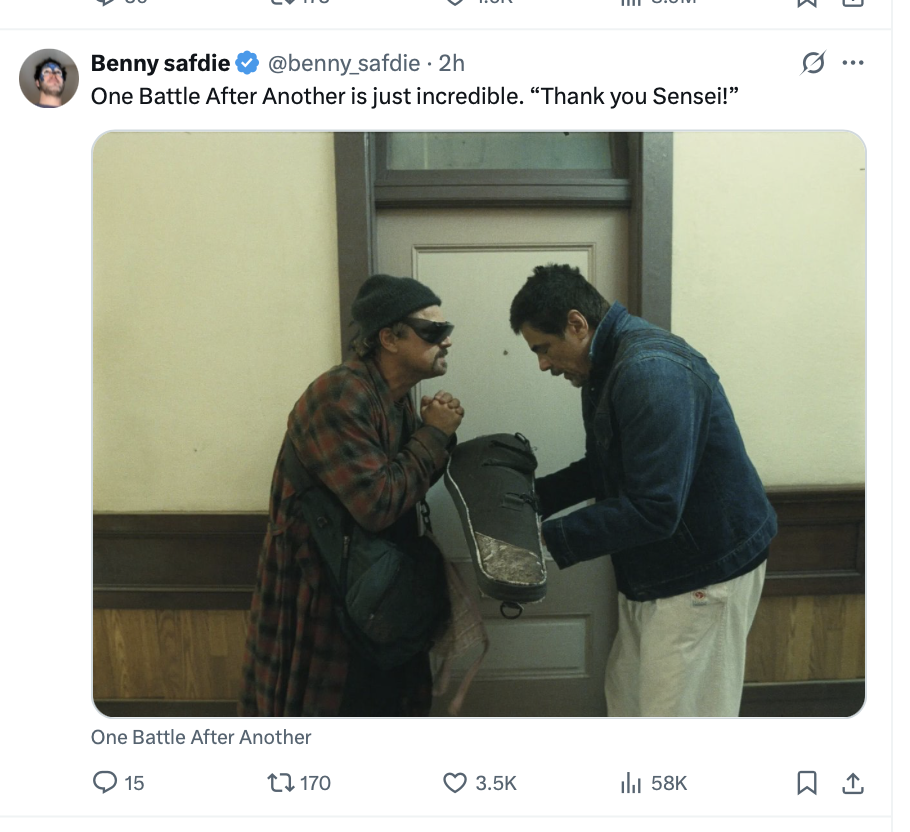Open the @benny_safdie handle link
Viewport: 910px width, 832px height.
click(343, 63)
